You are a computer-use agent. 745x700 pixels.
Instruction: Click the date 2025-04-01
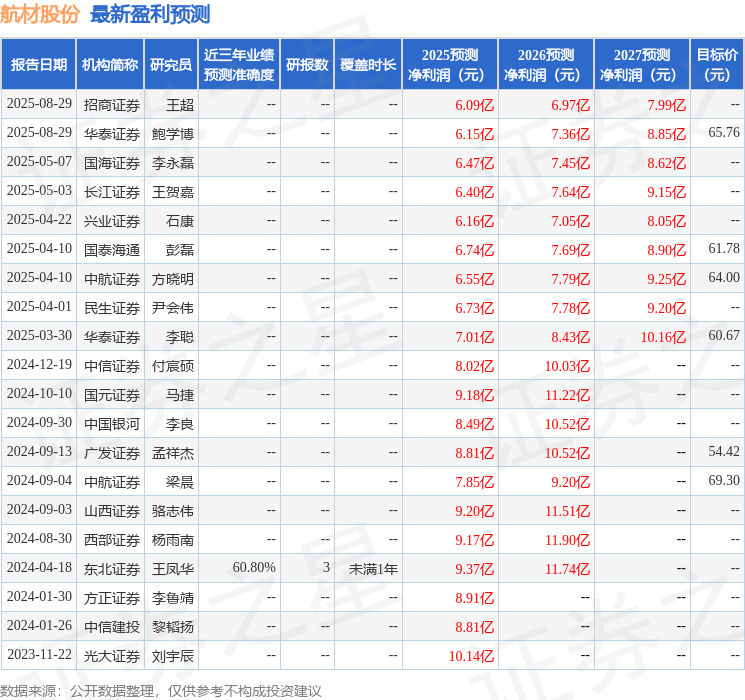point(39,307)
